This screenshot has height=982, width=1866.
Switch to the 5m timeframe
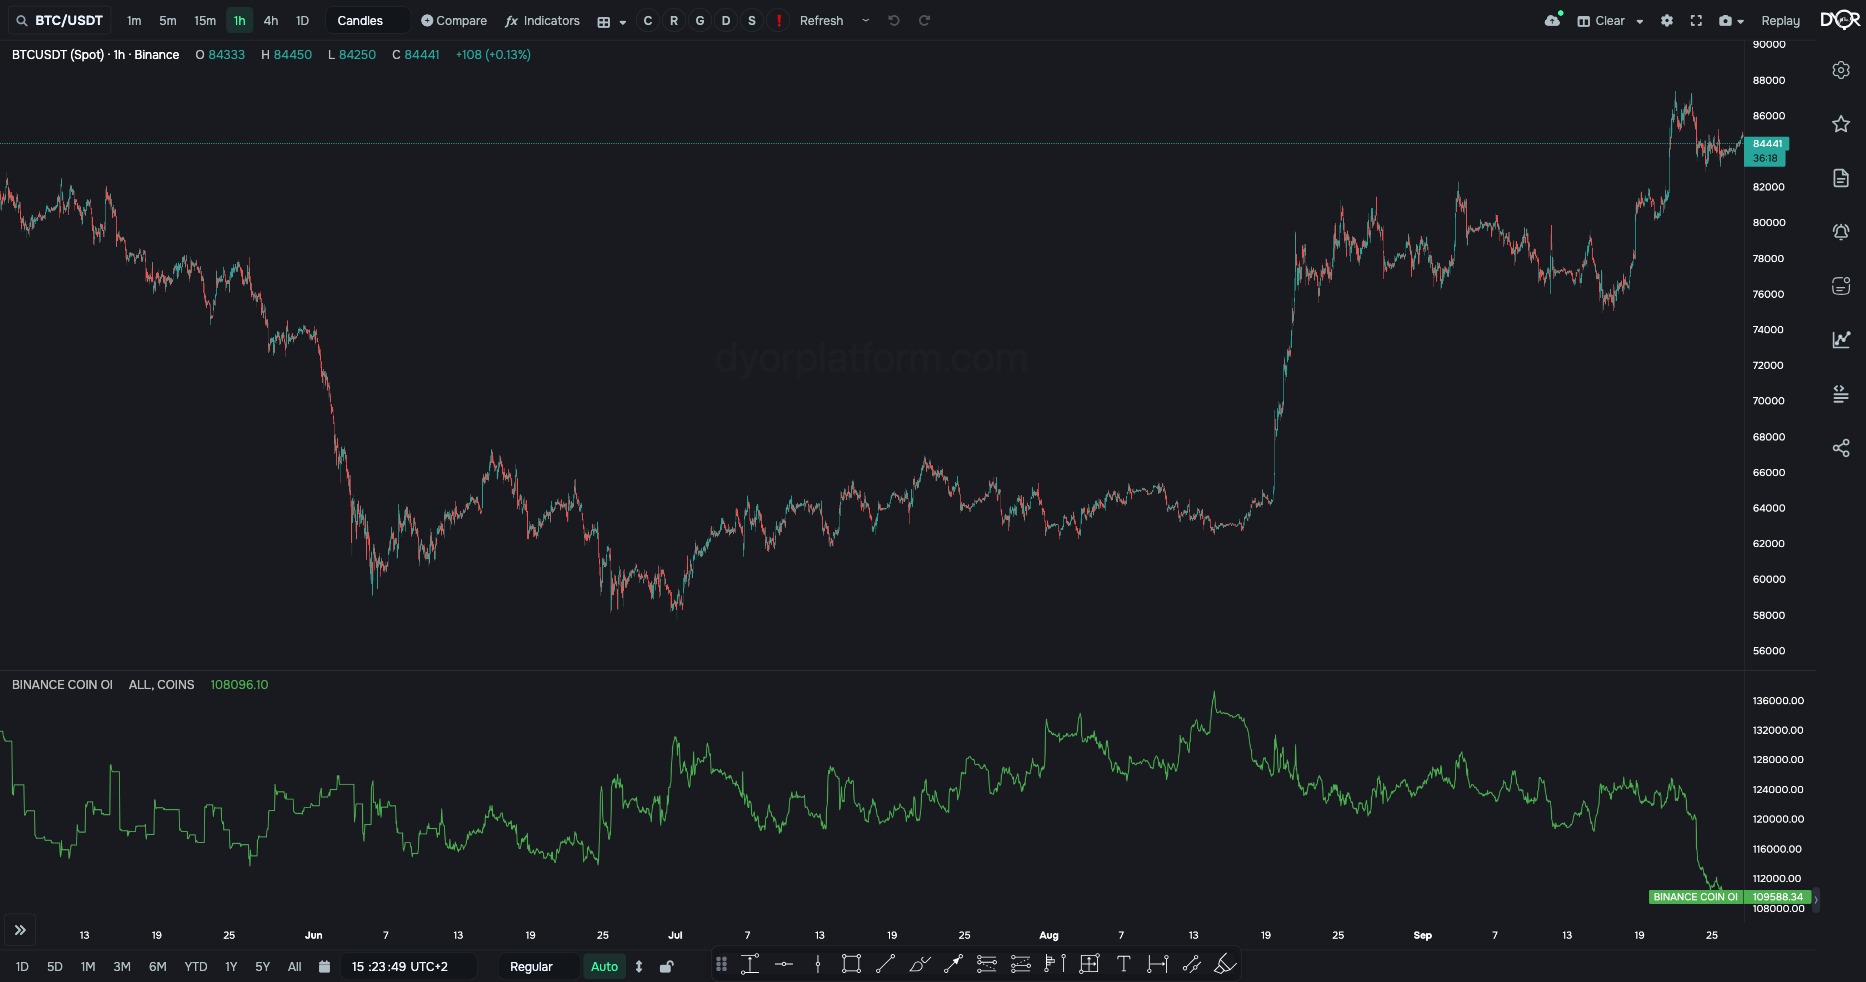click(x=168, y=20)
